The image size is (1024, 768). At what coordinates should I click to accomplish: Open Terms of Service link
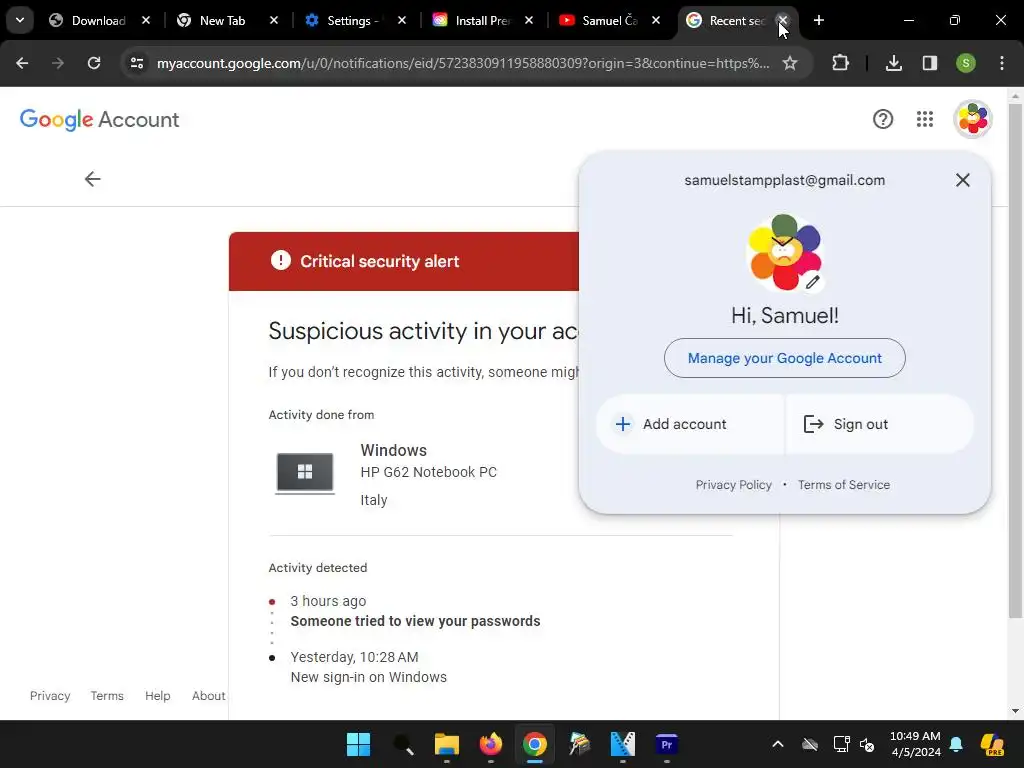(x=844, y=485)
